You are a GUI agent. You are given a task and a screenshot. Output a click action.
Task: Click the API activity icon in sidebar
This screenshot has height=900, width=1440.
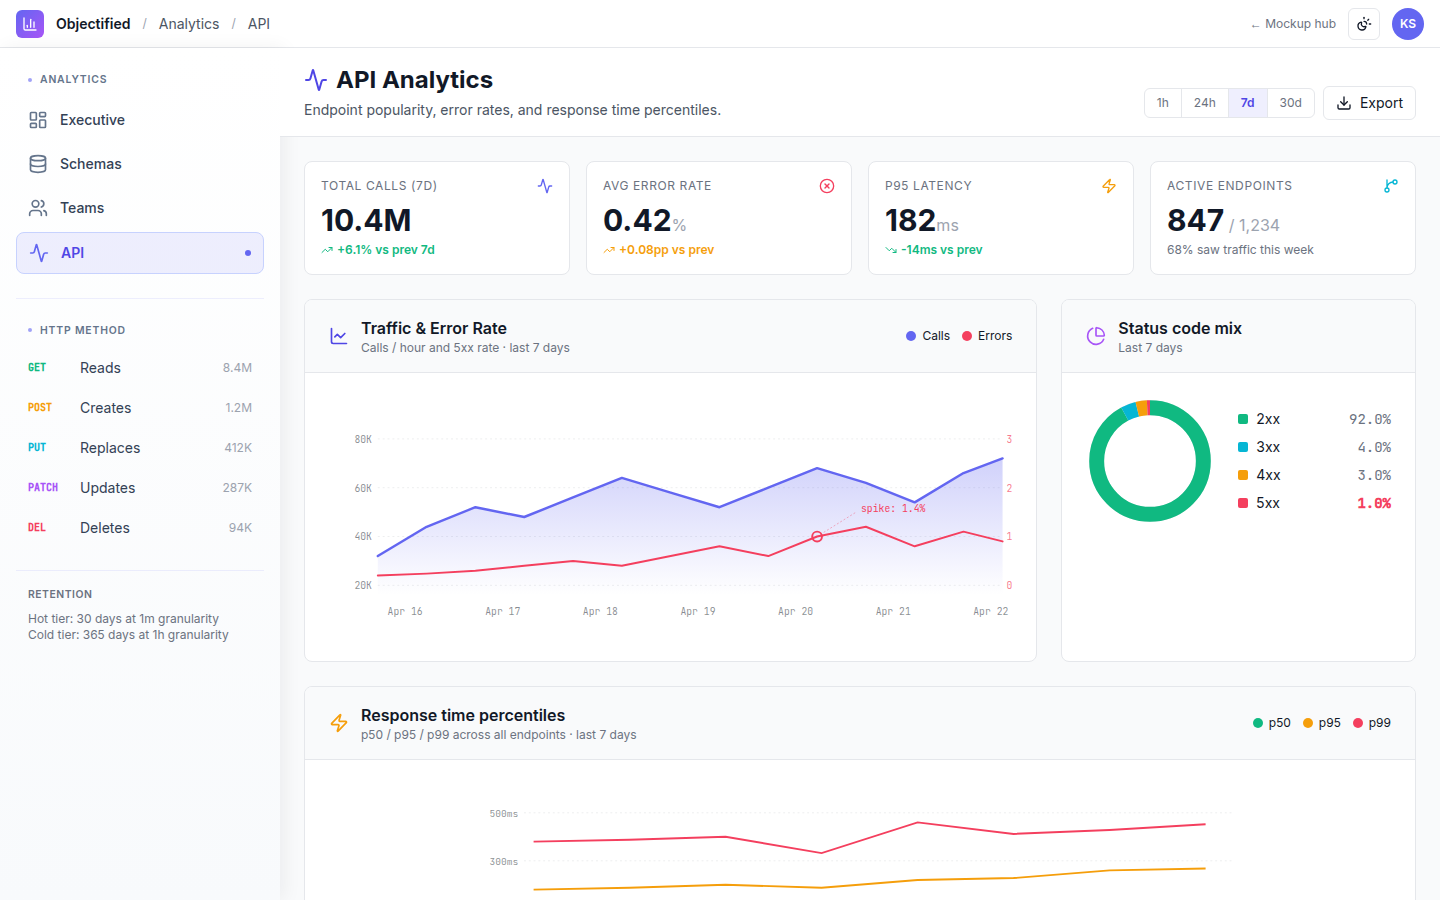click(x=39, y=253)
